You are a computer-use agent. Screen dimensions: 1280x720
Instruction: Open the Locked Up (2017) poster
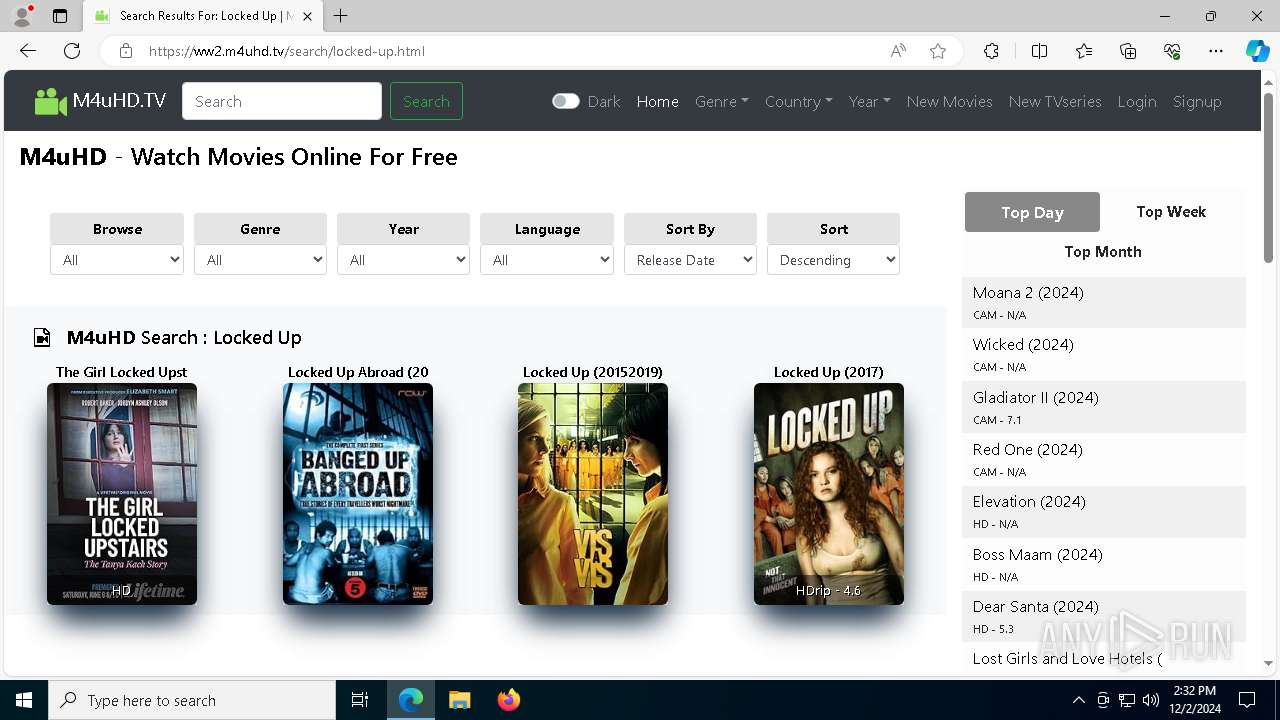[x=829, y=494]
